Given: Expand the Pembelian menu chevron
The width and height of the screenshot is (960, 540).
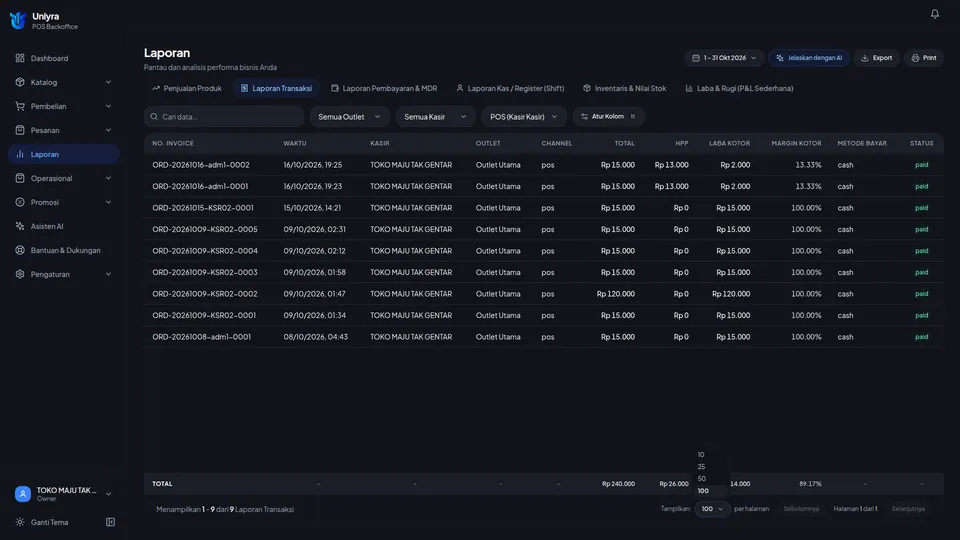Looking at the screenshot, I should (x=108, y=106).
